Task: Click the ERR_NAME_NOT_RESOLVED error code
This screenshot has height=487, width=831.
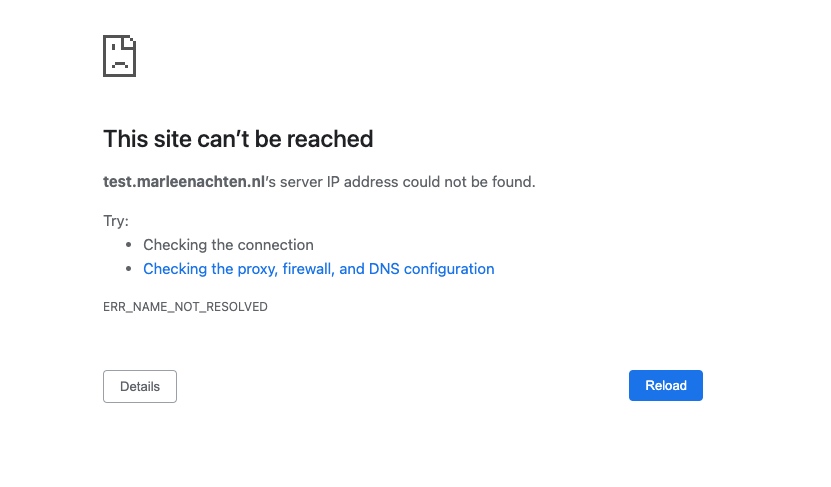Action: point(185,307)
